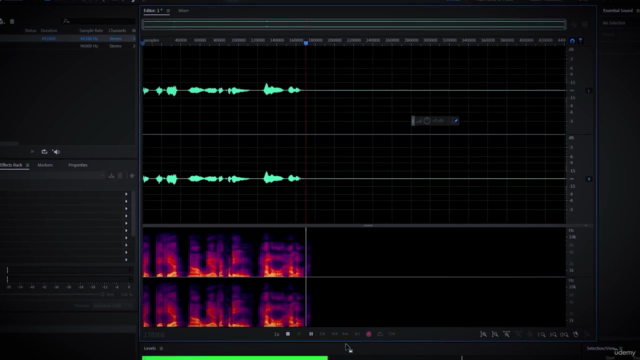Click the +0 dB value in HUD
The height and width of the screenshot is (360, 640).
coord(438,121)
